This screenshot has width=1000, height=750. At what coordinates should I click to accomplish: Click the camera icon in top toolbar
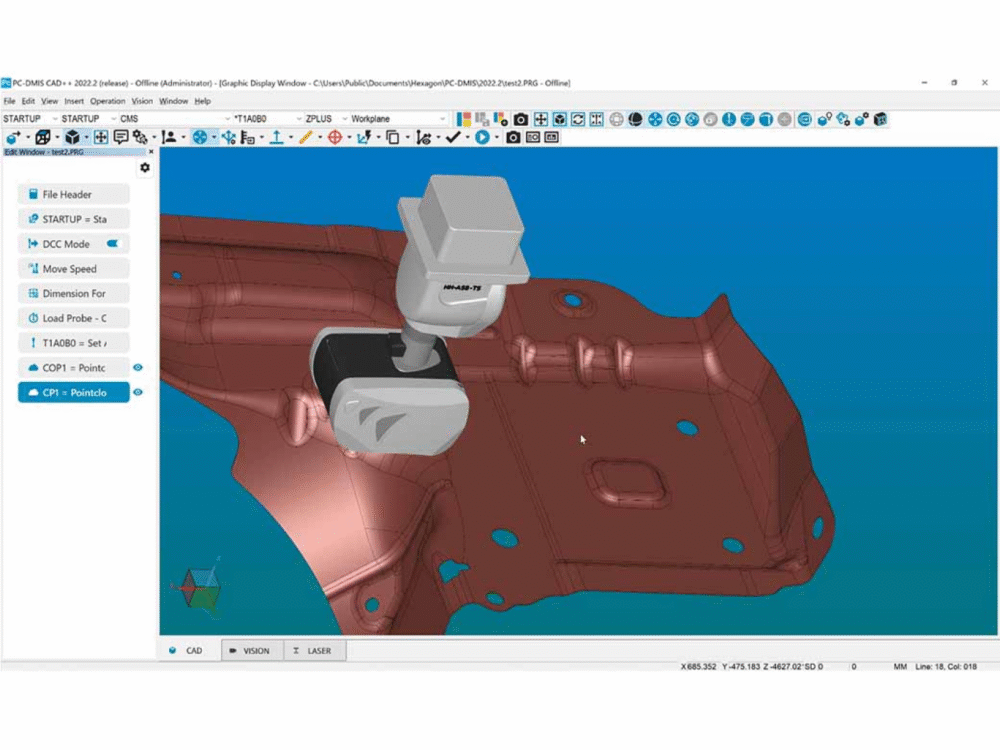pyautogui.click(x=521, y=119)
